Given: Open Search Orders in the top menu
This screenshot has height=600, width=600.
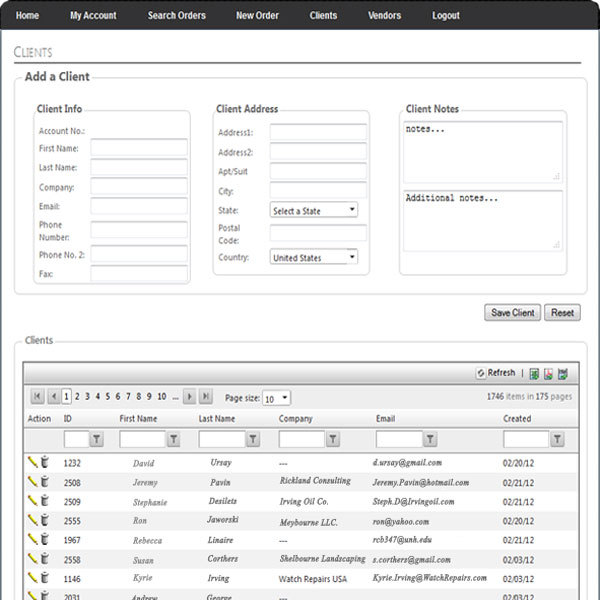Looking at the screenshot, I should [x=176, y=16].
